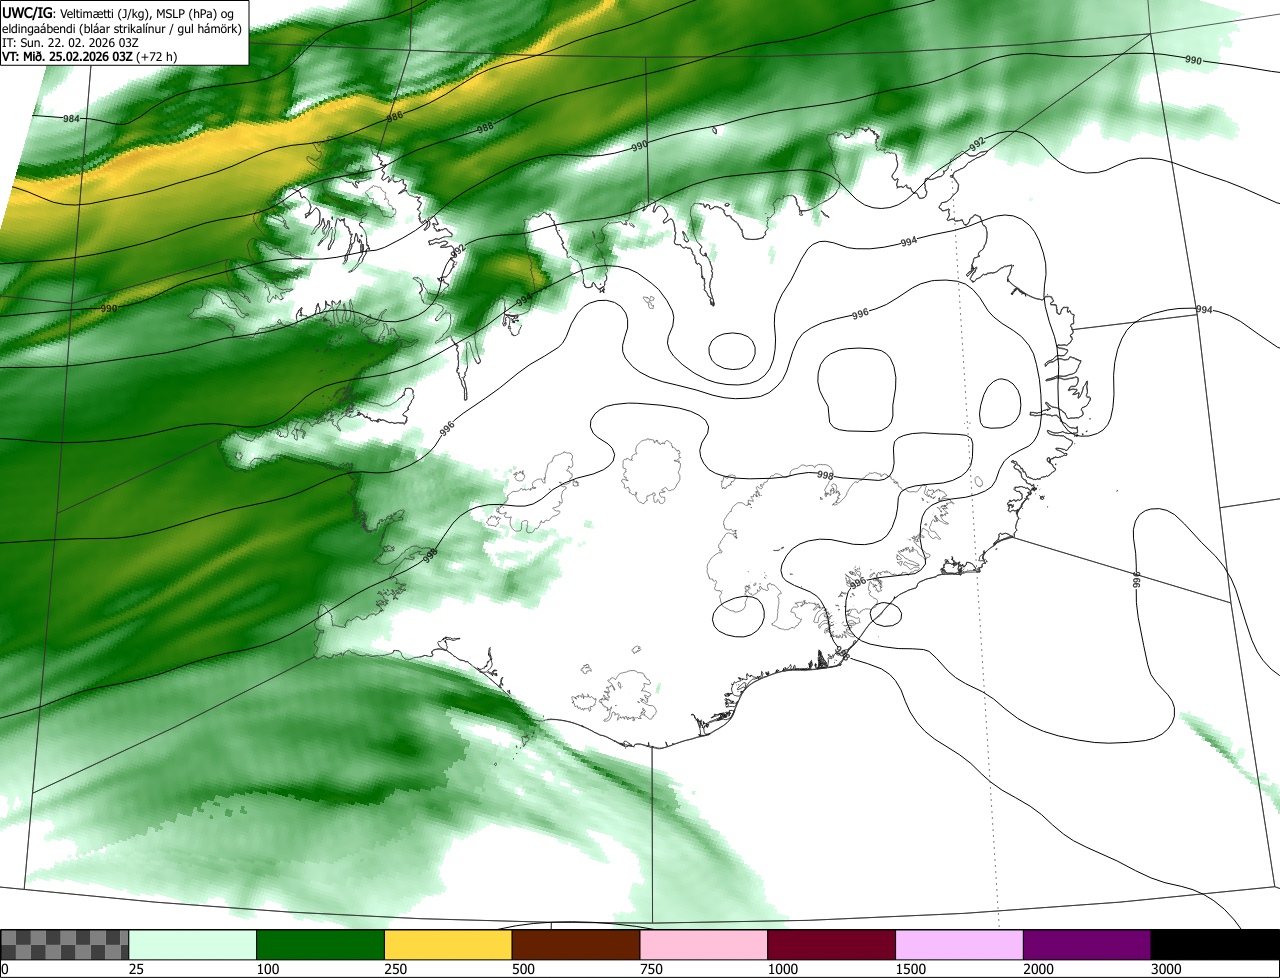This screenshot has width=1280, height=978.
Task: Click the '988' isobar label
Action: tap(484, 128)
